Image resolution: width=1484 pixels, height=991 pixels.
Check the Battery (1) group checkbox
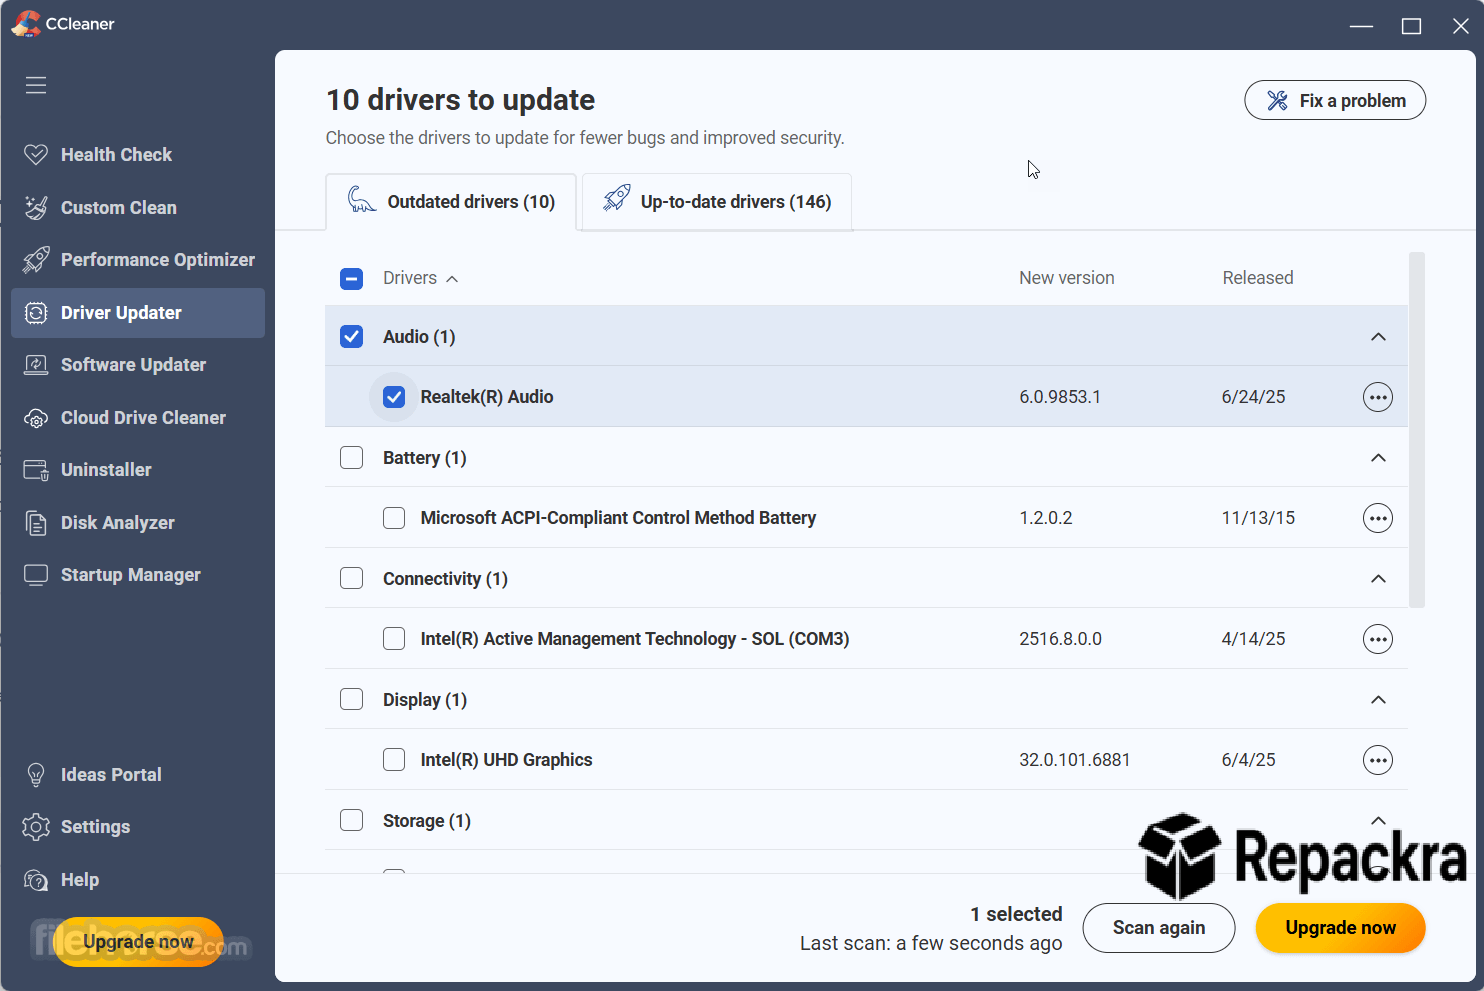point(352,458)
